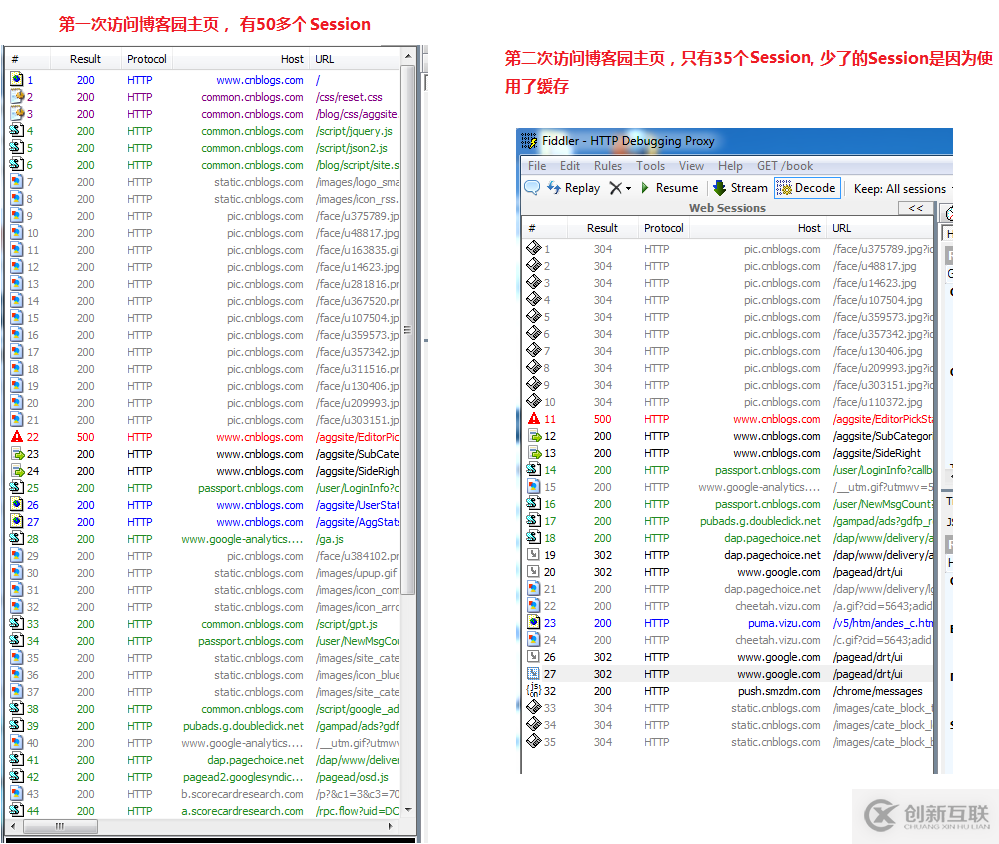Click Resume in the Fiddler toolbar
999x844 pixels.
point(670,188)
